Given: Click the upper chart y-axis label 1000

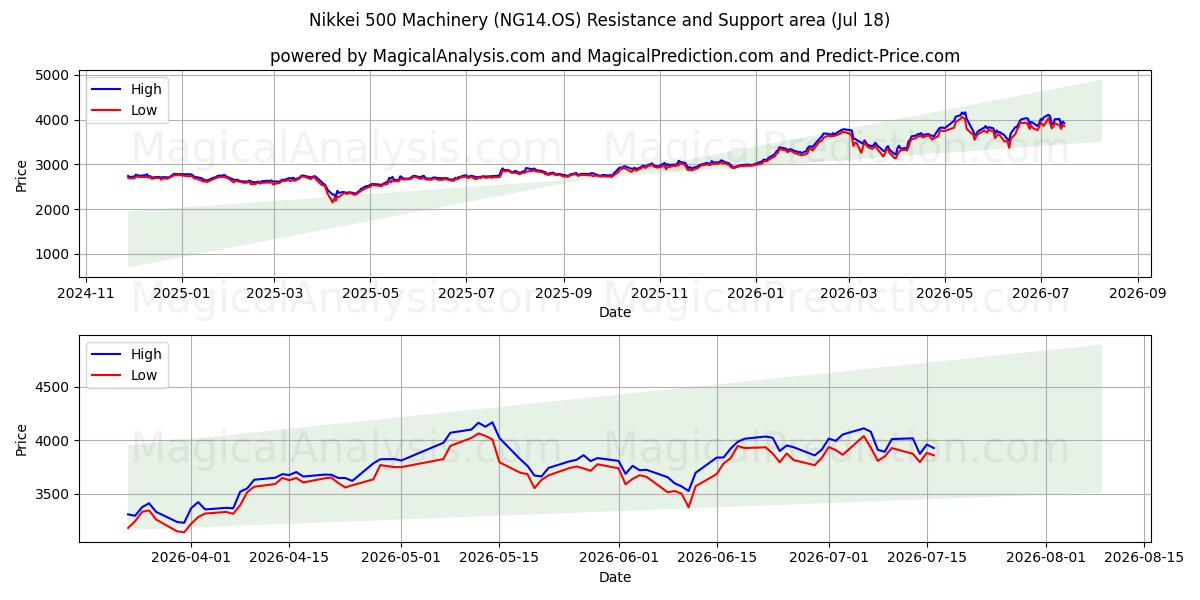Looking at the screenshot, I should pyautogui.click(x=51, y=254).
